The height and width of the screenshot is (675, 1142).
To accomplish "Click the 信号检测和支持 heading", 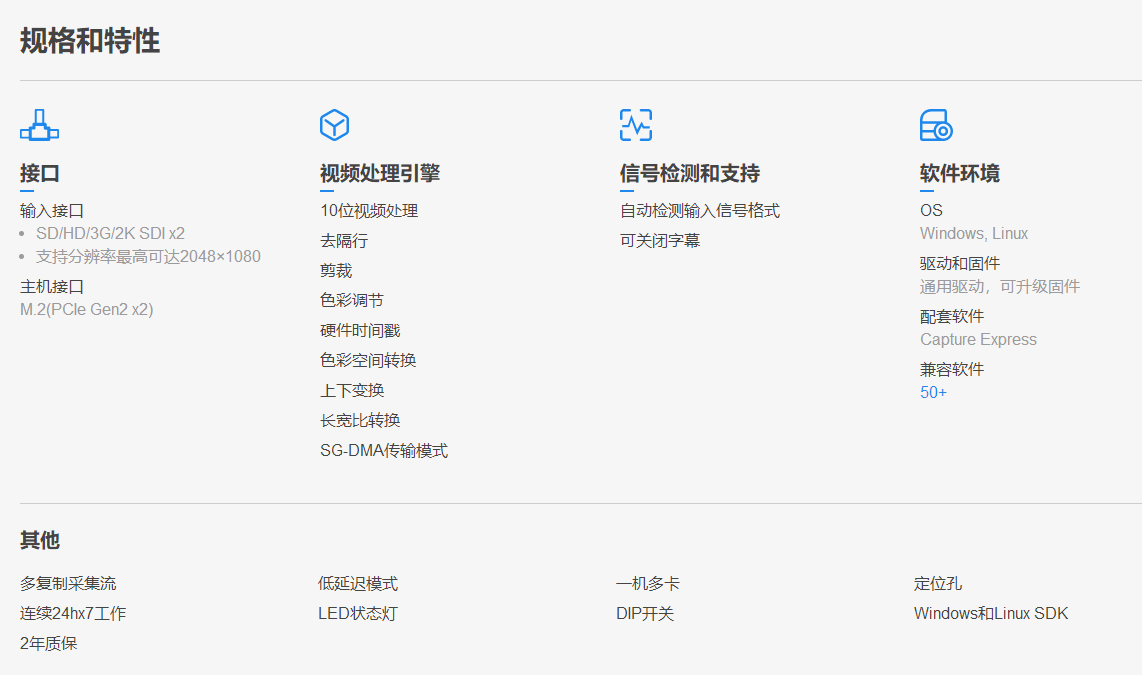I will (690, 173).
